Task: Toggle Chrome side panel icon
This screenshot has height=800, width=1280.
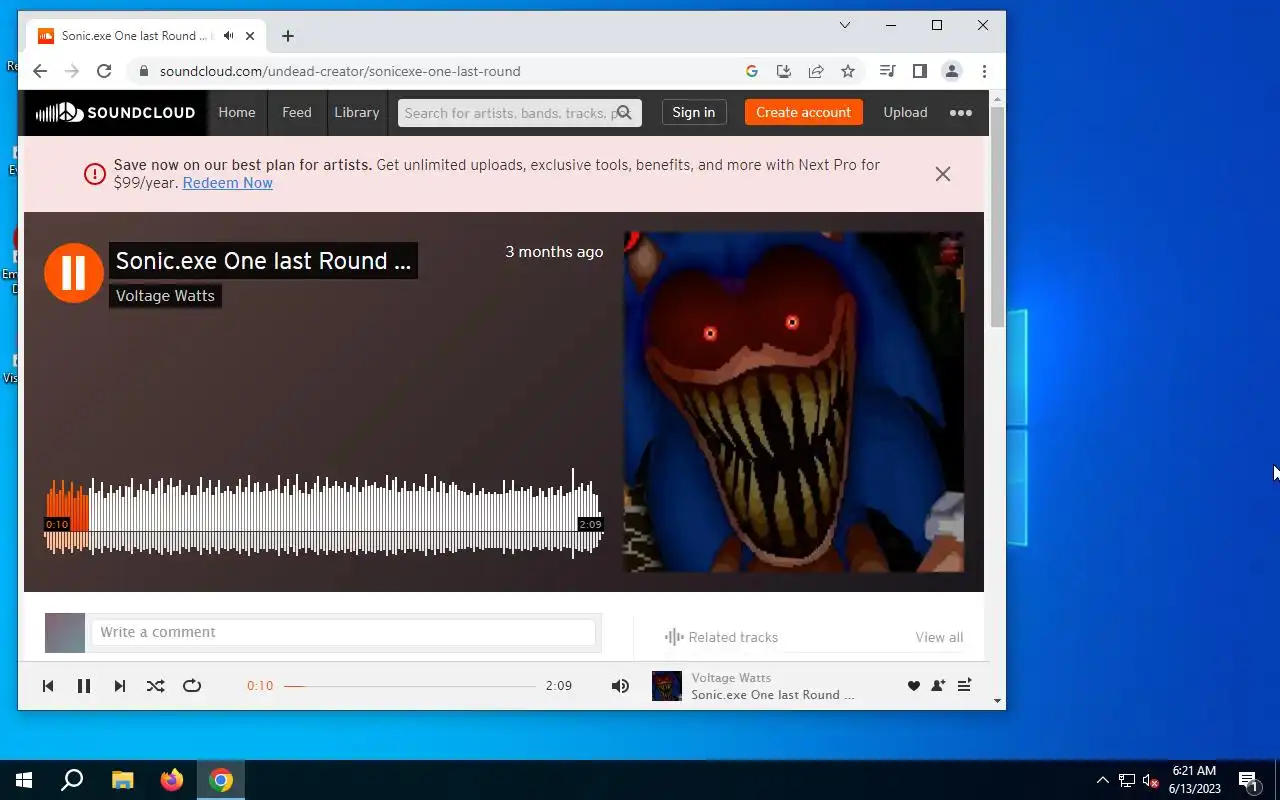Action: tap(919, 71)
